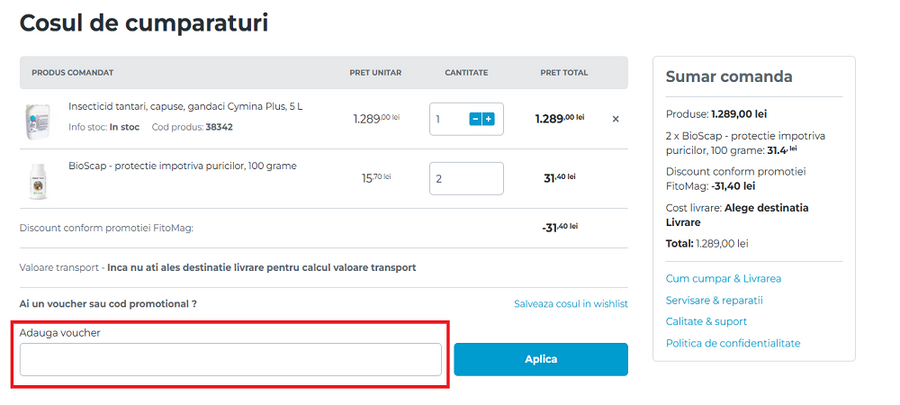The width and height of the screenshot is (900, 405).
Task: Go to Servisare & reparatii page
Action: click(714, 300)
